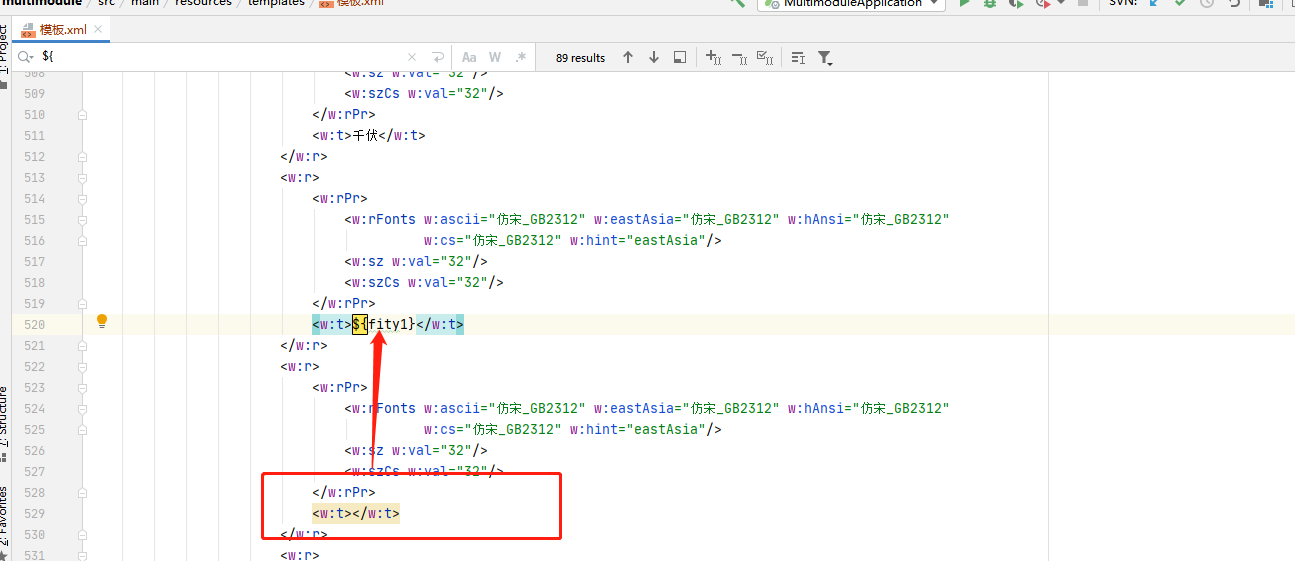Click fold end marker at line 510
This screenshot has height=561, width=1295.
coord(82,114)
